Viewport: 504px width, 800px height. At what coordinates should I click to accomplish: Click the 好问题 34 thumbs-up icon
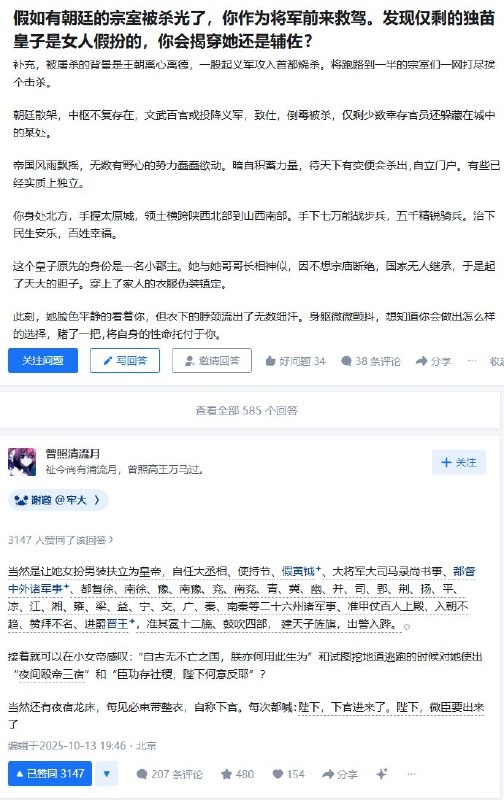[271, 361]
